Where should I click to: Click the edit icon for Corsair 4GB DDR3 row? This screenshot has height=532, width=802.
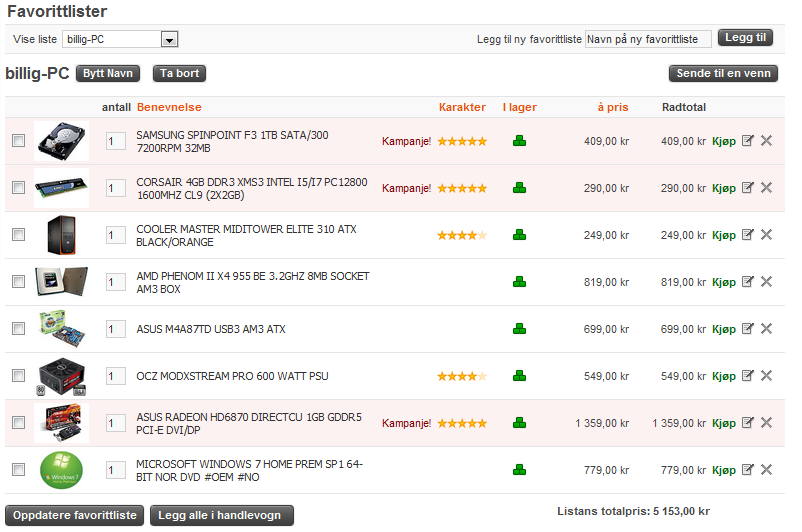point(747,188)
